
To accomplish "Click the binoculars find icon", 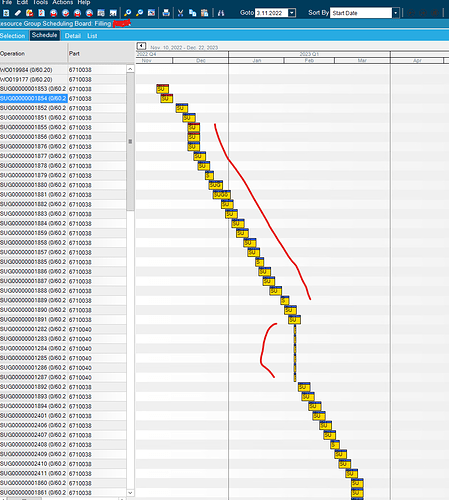I will point(221,13).
